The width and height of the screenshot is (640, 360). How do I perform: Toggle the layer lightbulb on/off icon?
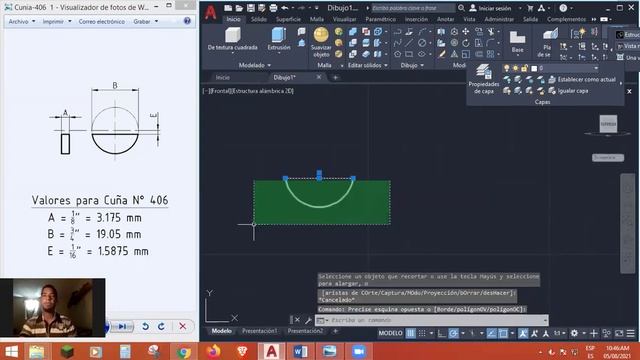pos(507,68)
